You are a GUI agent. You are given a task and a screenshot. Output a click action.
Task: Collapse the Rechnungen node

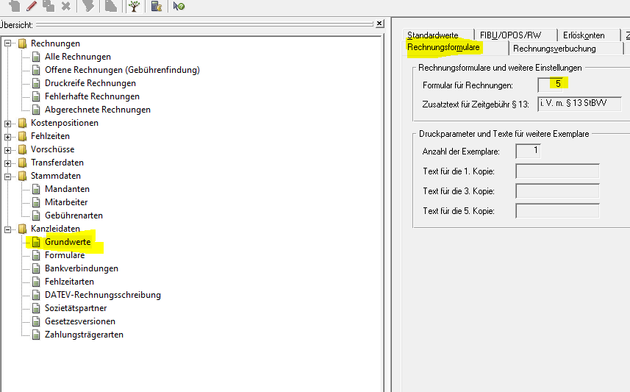pyautogui.click(x=8, y=43)
